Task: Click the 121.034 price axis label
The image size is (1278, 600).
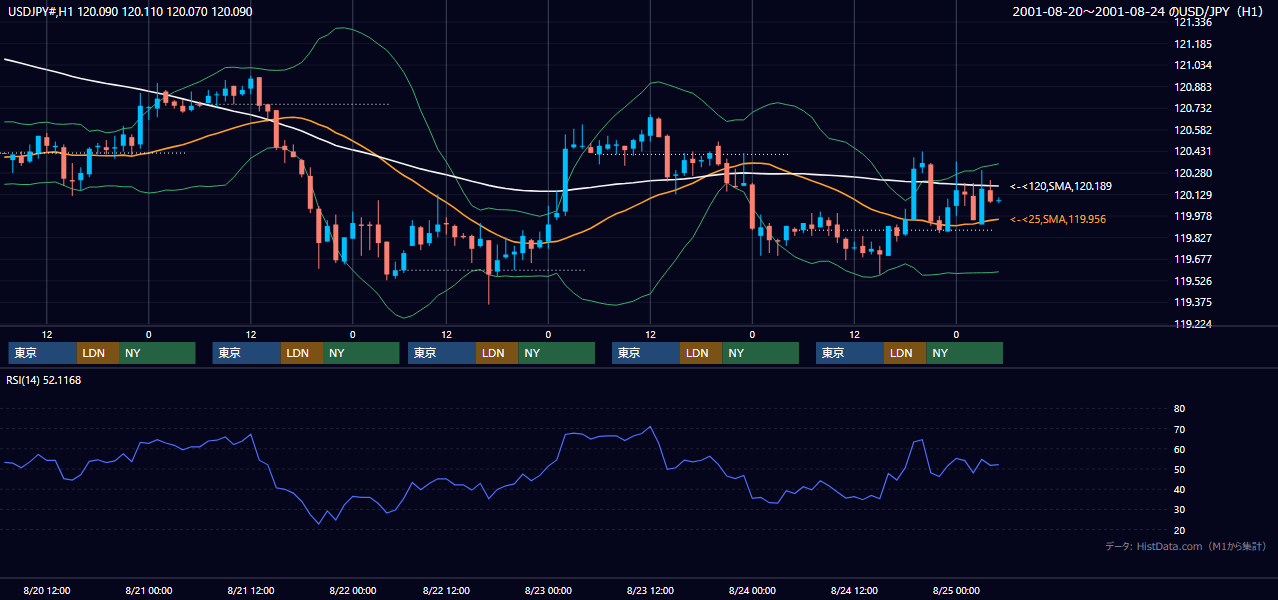Action: point(1192,65)
